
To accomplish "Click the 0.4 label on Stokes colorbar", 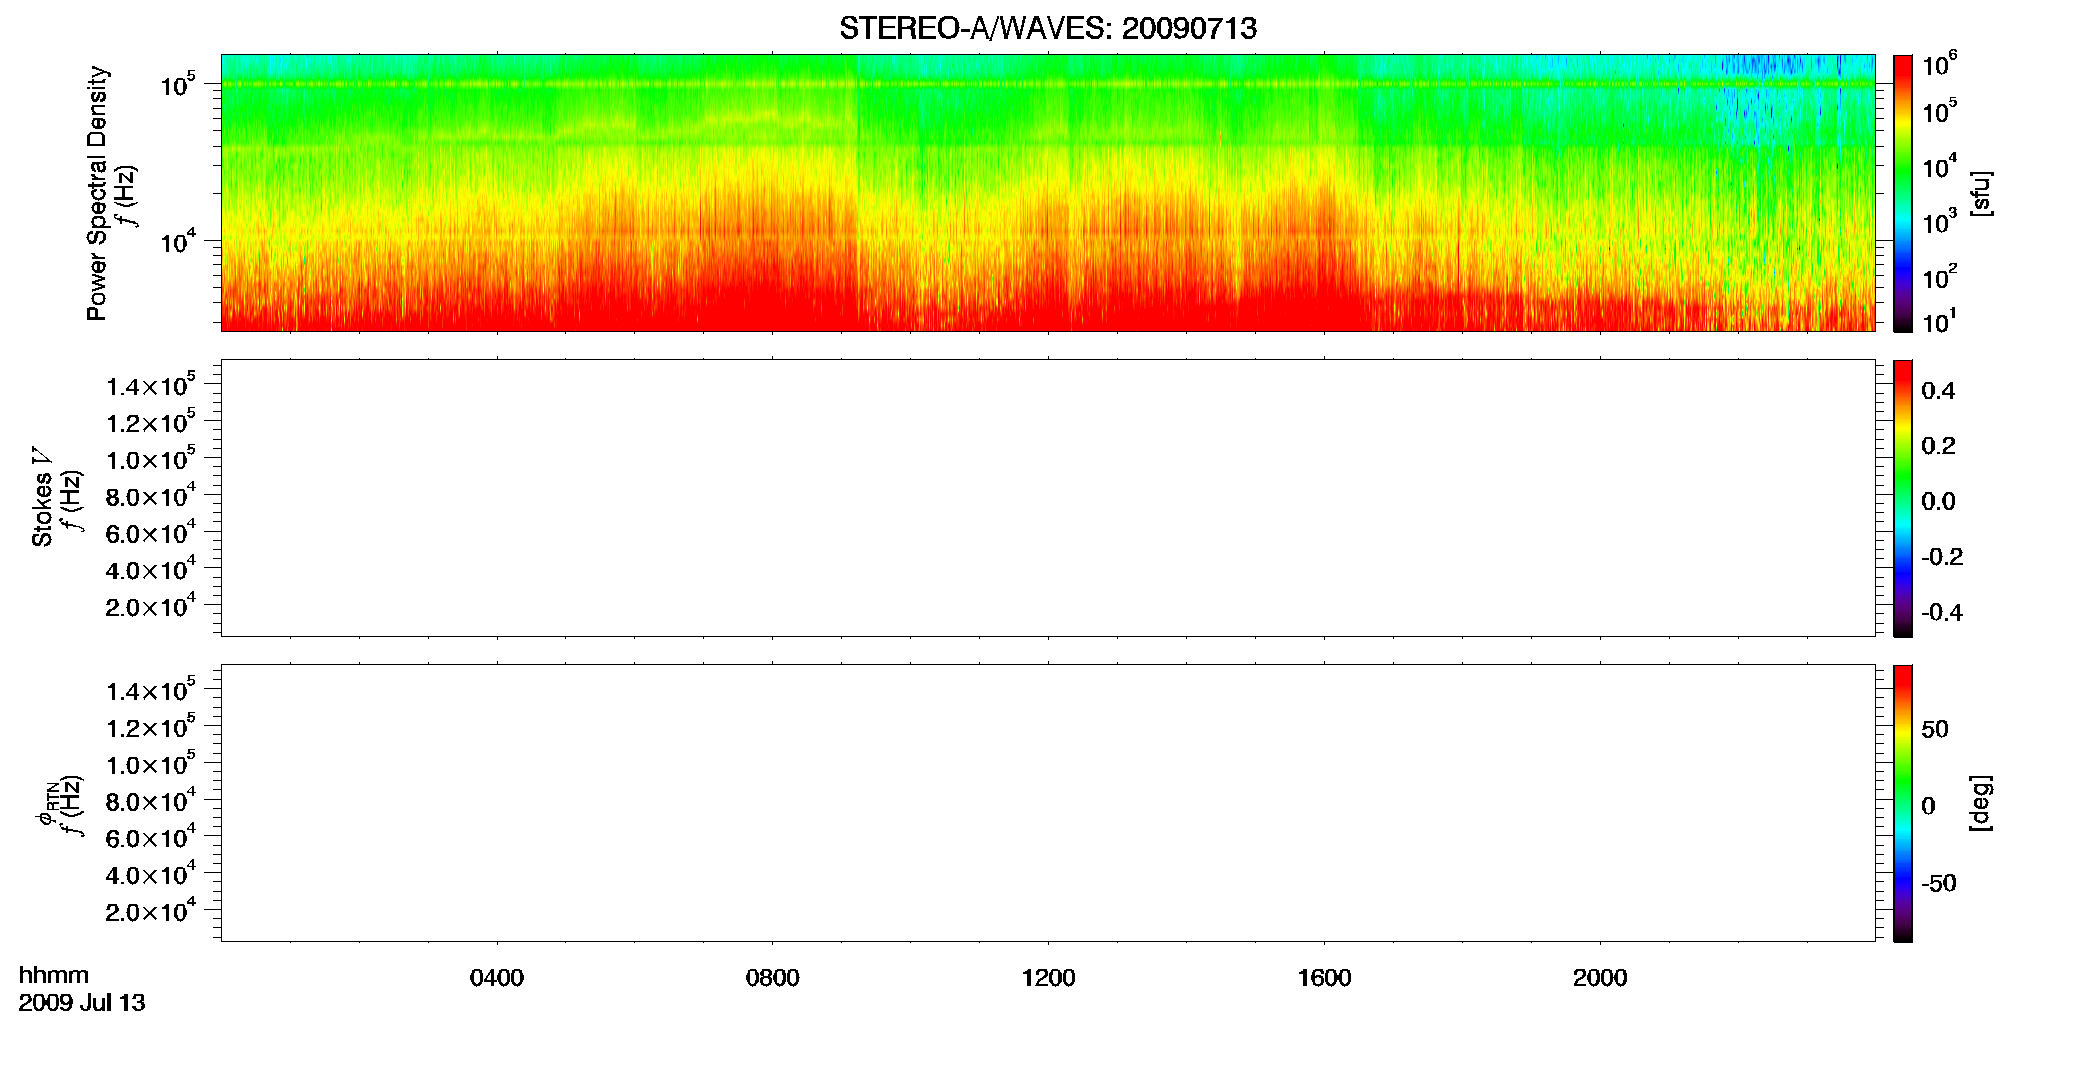I will click(x=1938, y=391).
